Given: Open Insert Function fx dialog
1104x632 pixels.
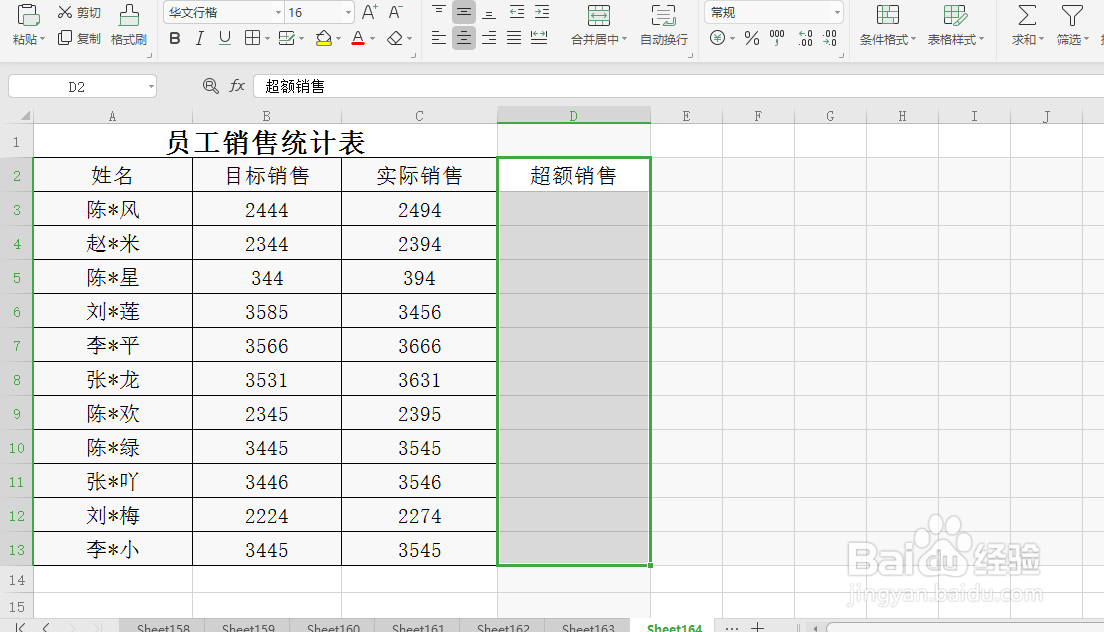Looking at the screenshot, I should (x=237, y=86).
